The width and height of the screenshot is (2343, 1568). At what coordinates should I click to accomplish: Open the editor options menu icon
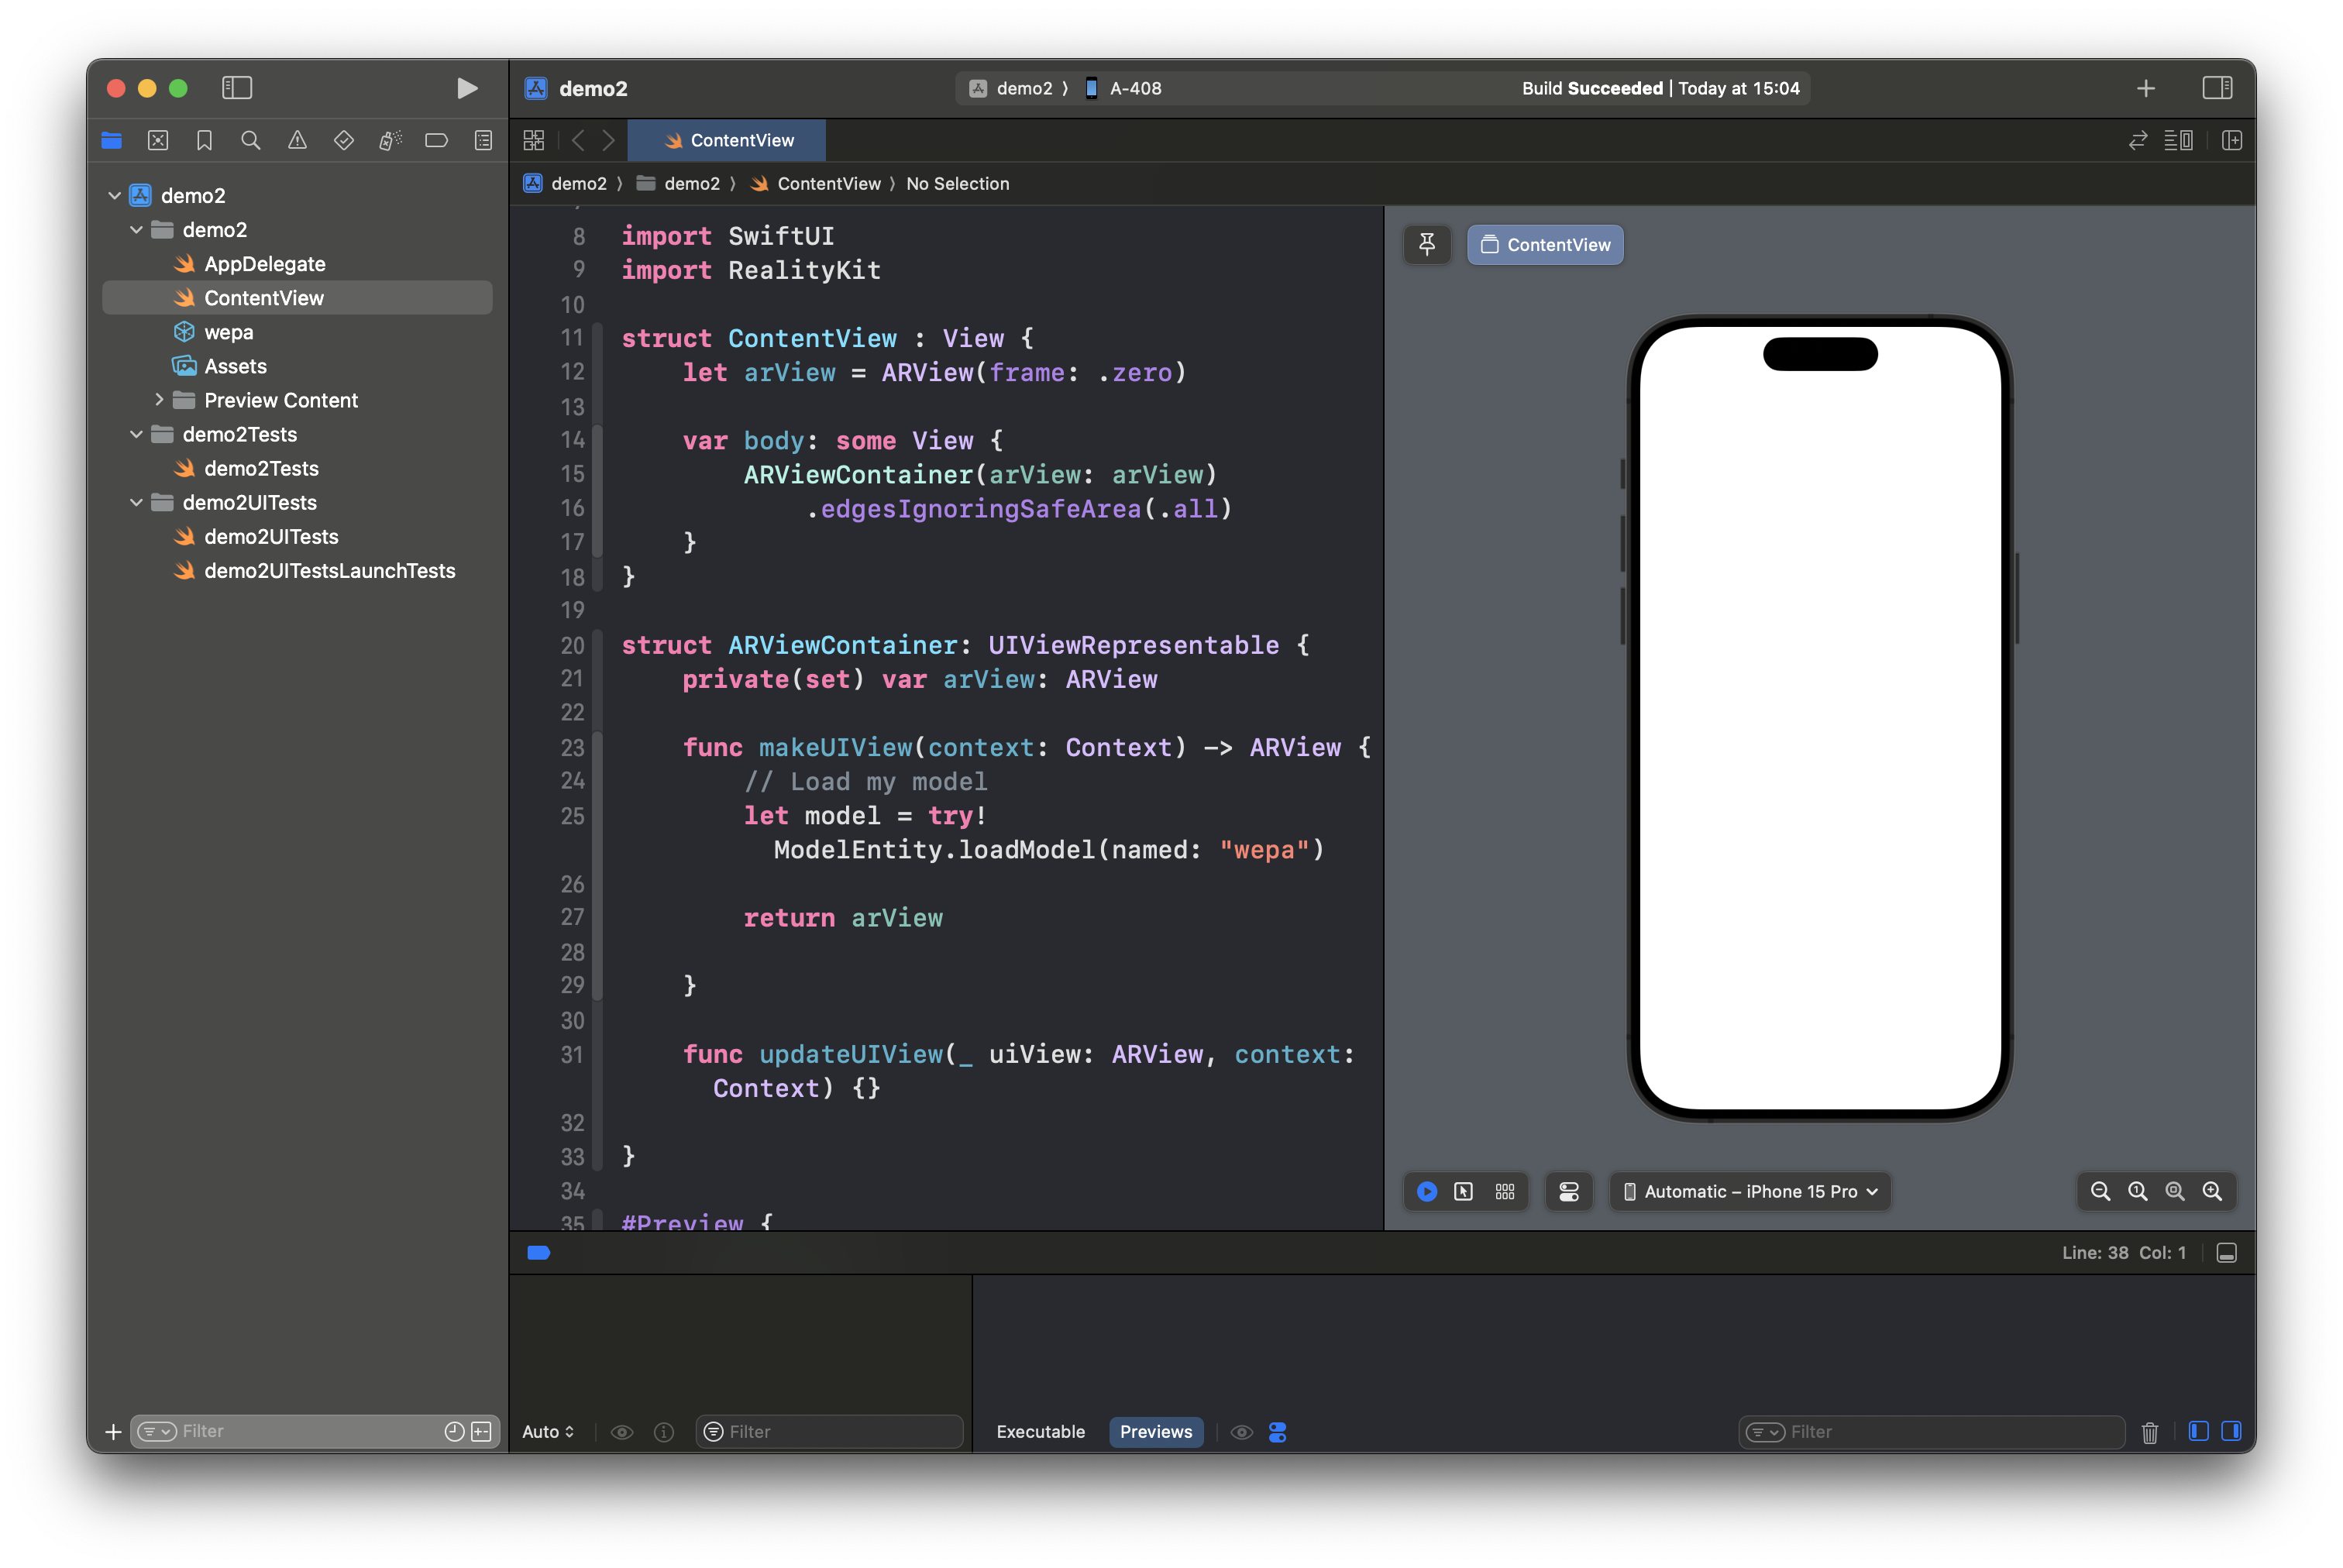2179,140
